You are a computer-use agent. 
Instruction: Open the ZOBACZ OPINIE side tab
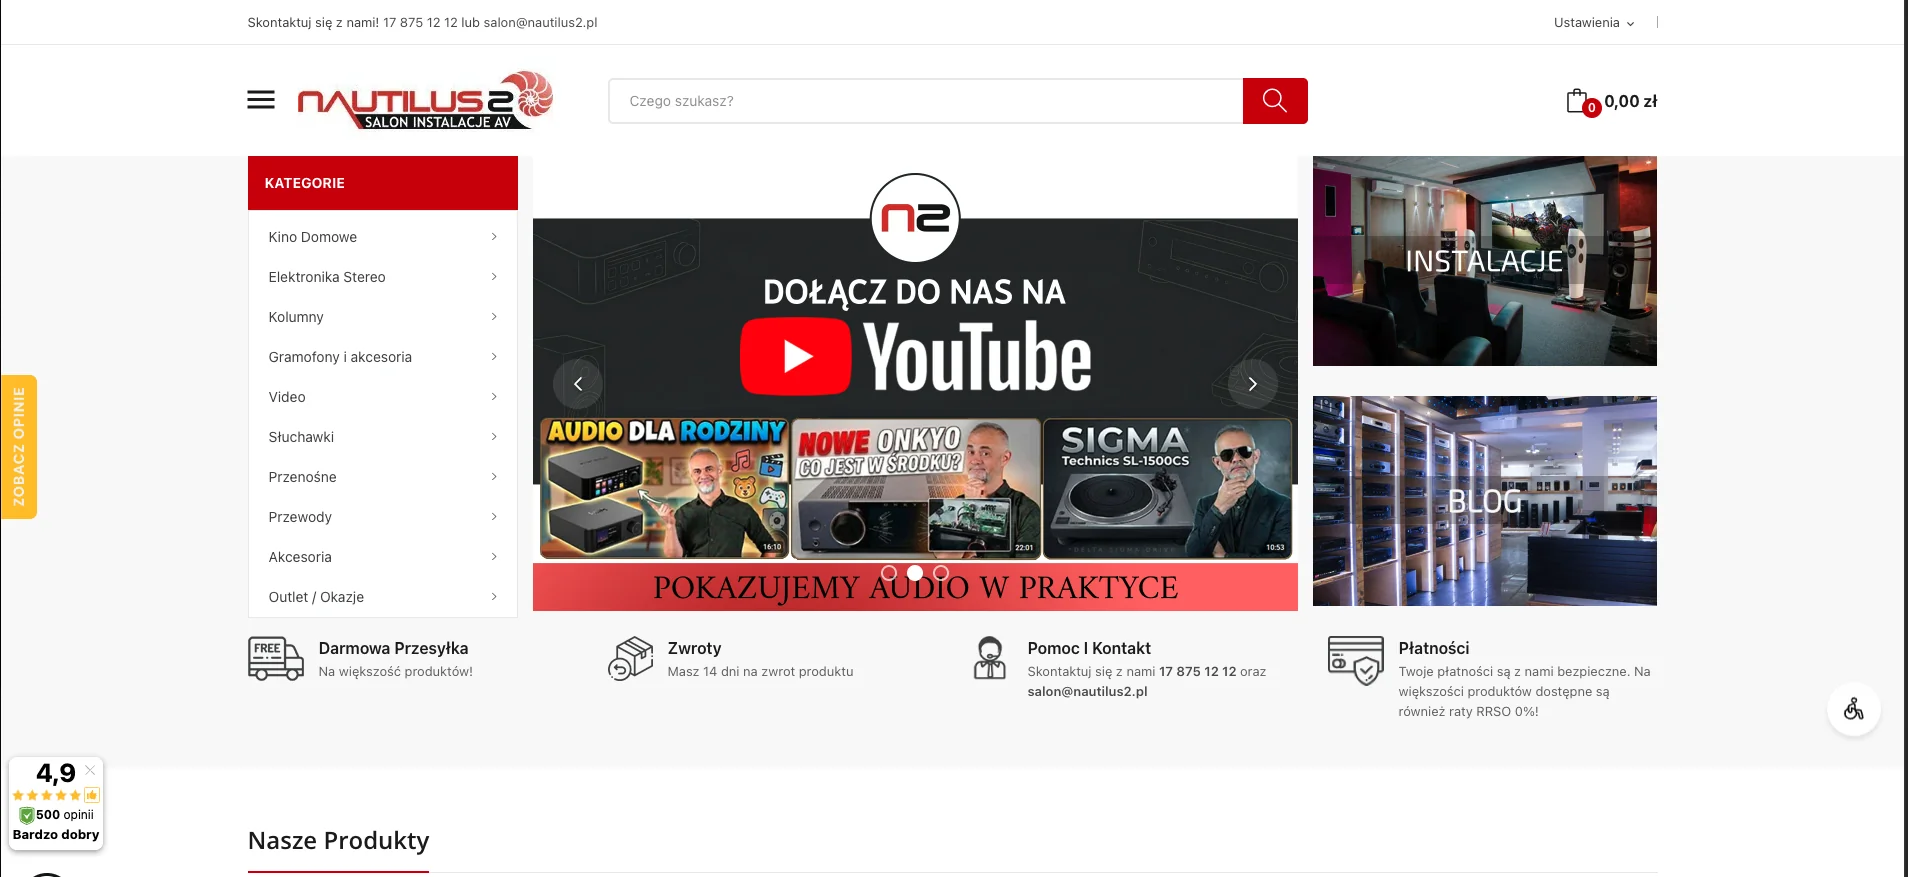[x=18, y=447]
